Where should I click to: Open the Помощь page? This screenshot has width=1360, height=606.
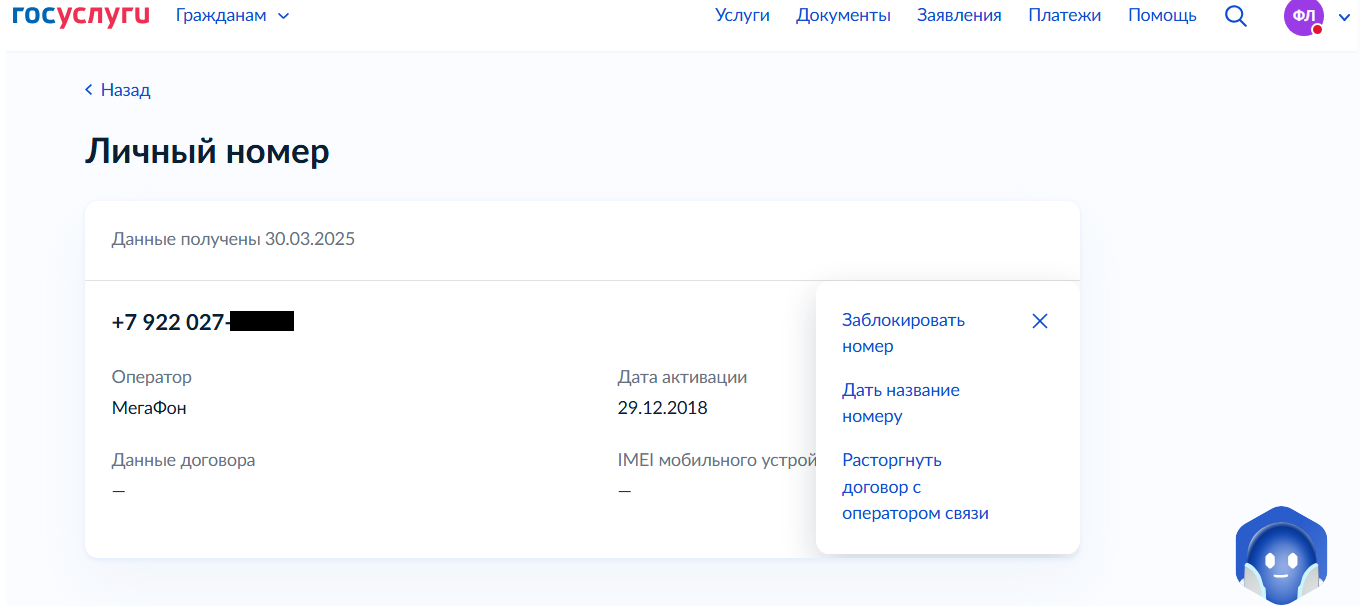pyautogui.click(x=1162, y=15)
